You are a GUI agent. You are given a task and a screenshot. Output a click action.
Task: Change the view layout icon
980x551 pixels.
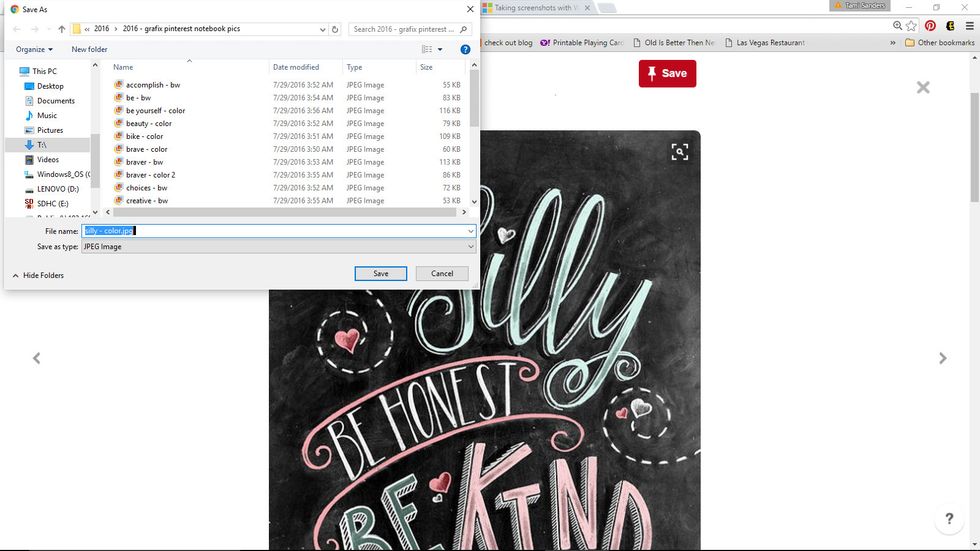coord(427,49)
